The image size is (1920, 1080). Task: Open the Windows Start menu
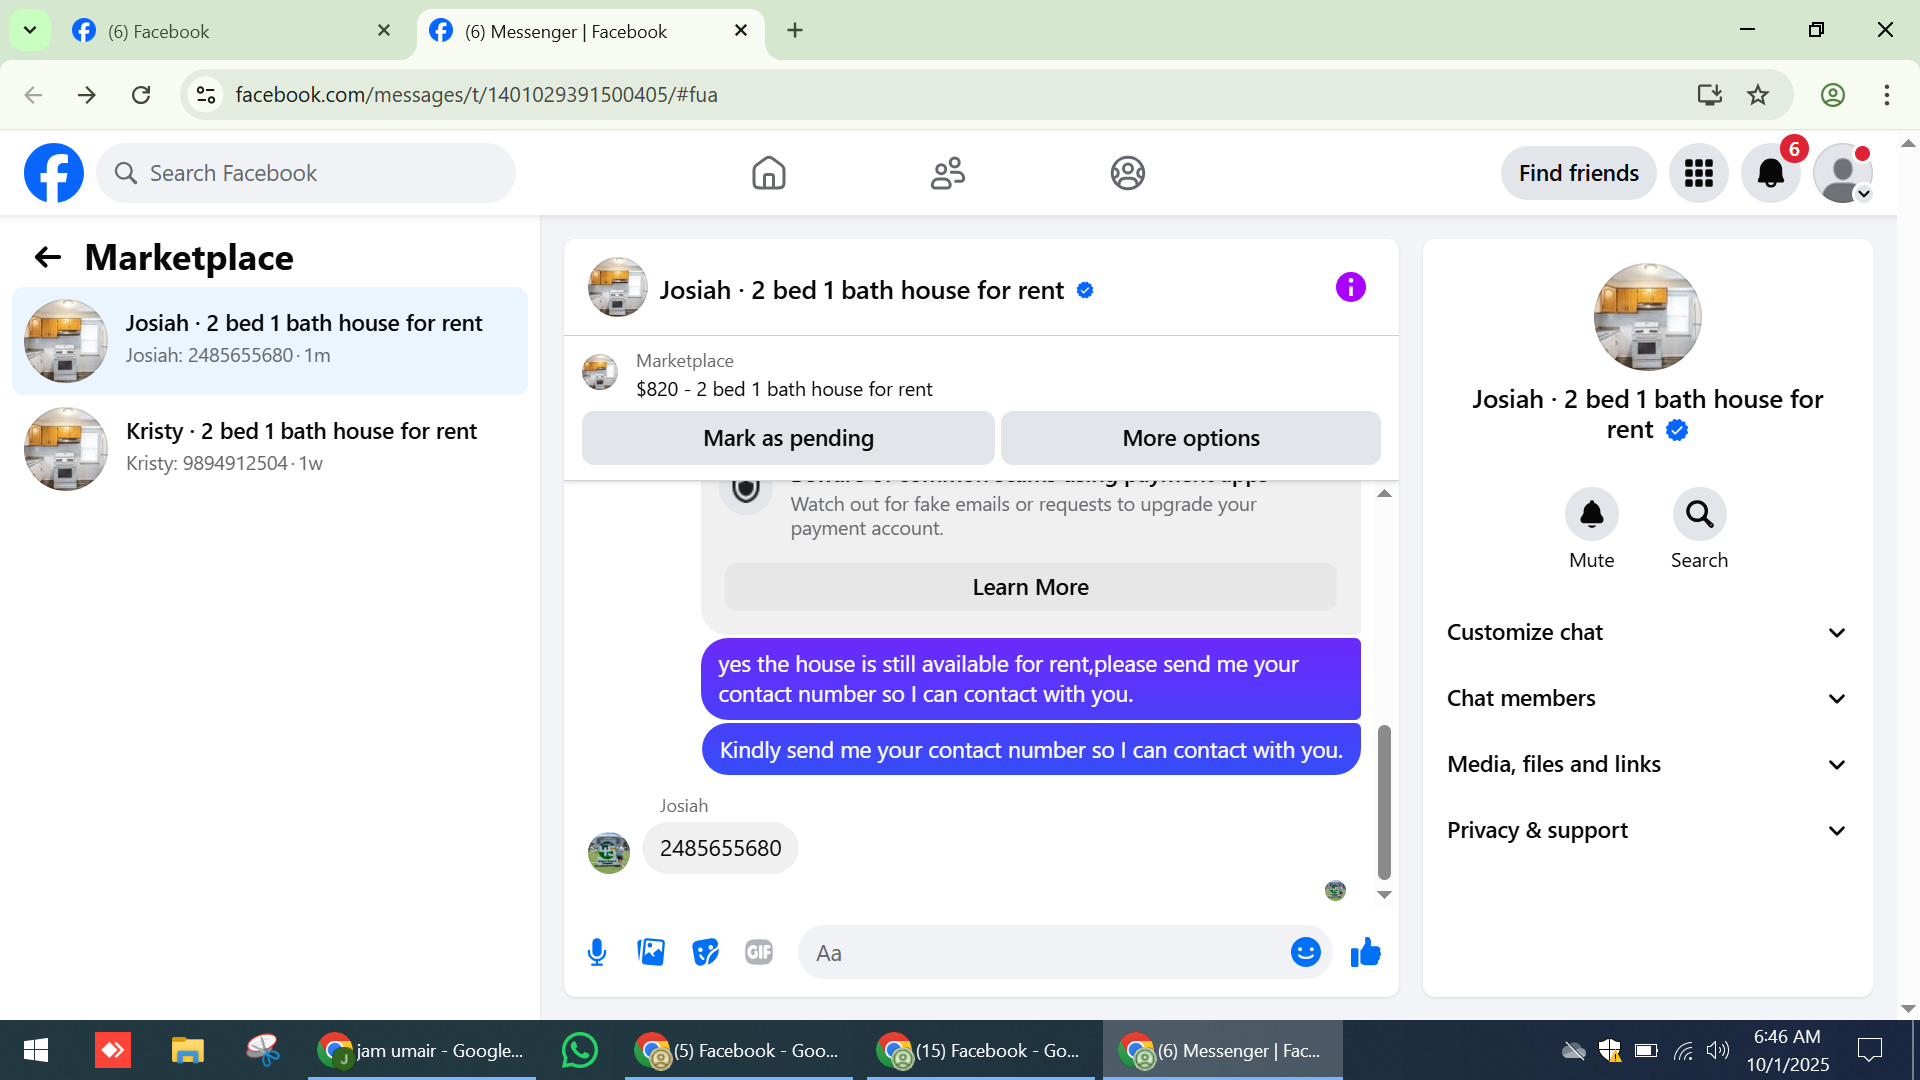pos(35,1050)
